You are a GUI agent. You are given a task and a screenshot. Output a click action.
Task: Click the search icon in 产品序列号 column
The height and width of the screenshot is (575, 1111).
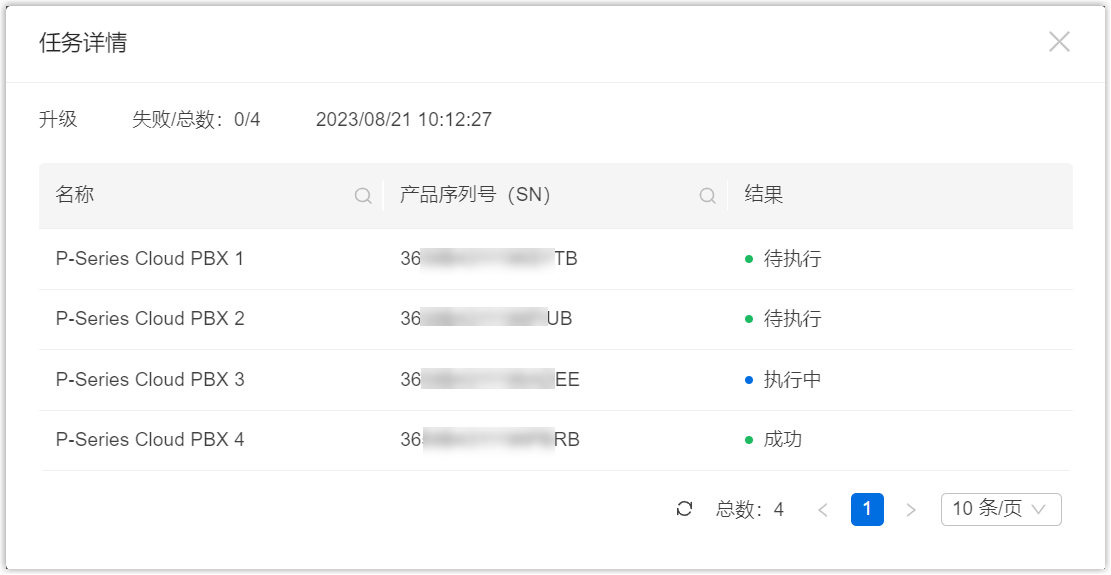coord(707,196)
